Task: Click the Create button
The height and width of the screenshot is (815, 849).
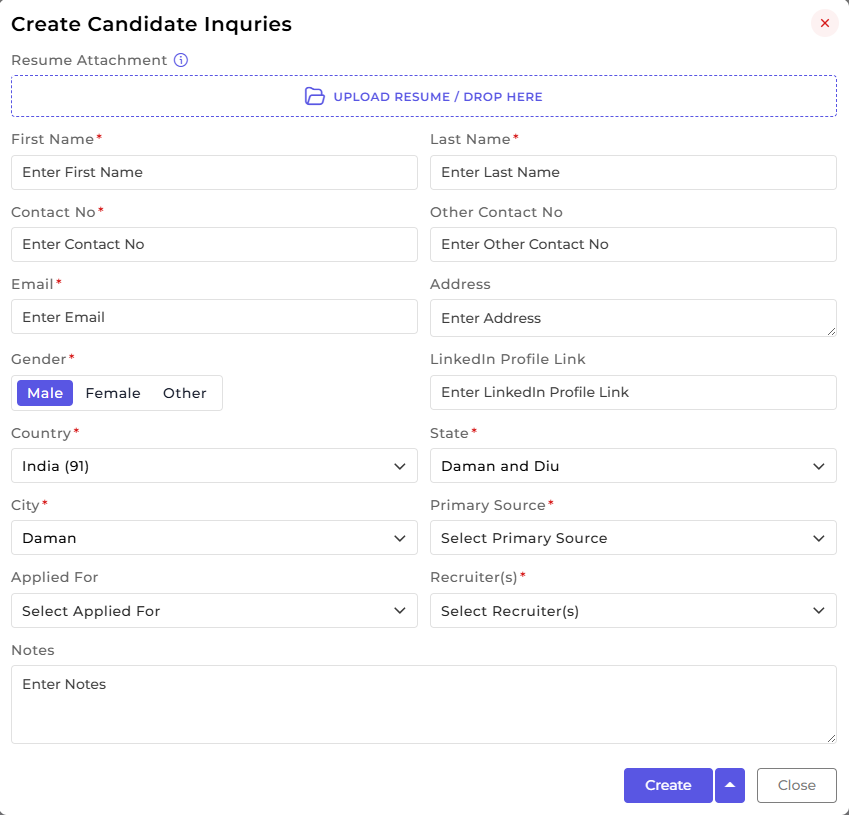Action: [x=668, y=785]
